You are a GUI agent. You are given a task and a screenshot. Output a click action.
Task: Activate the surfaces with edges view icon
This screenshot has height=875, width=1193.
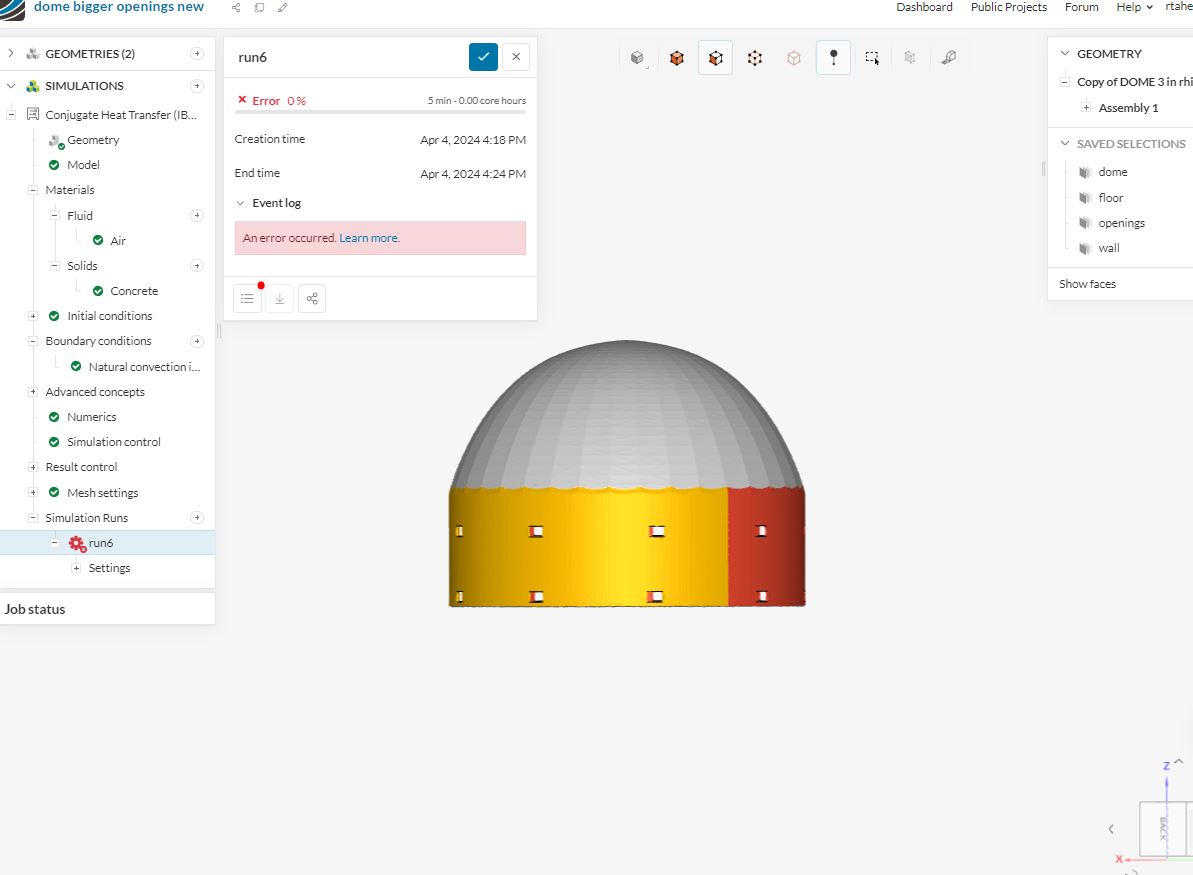pos(715,57)
